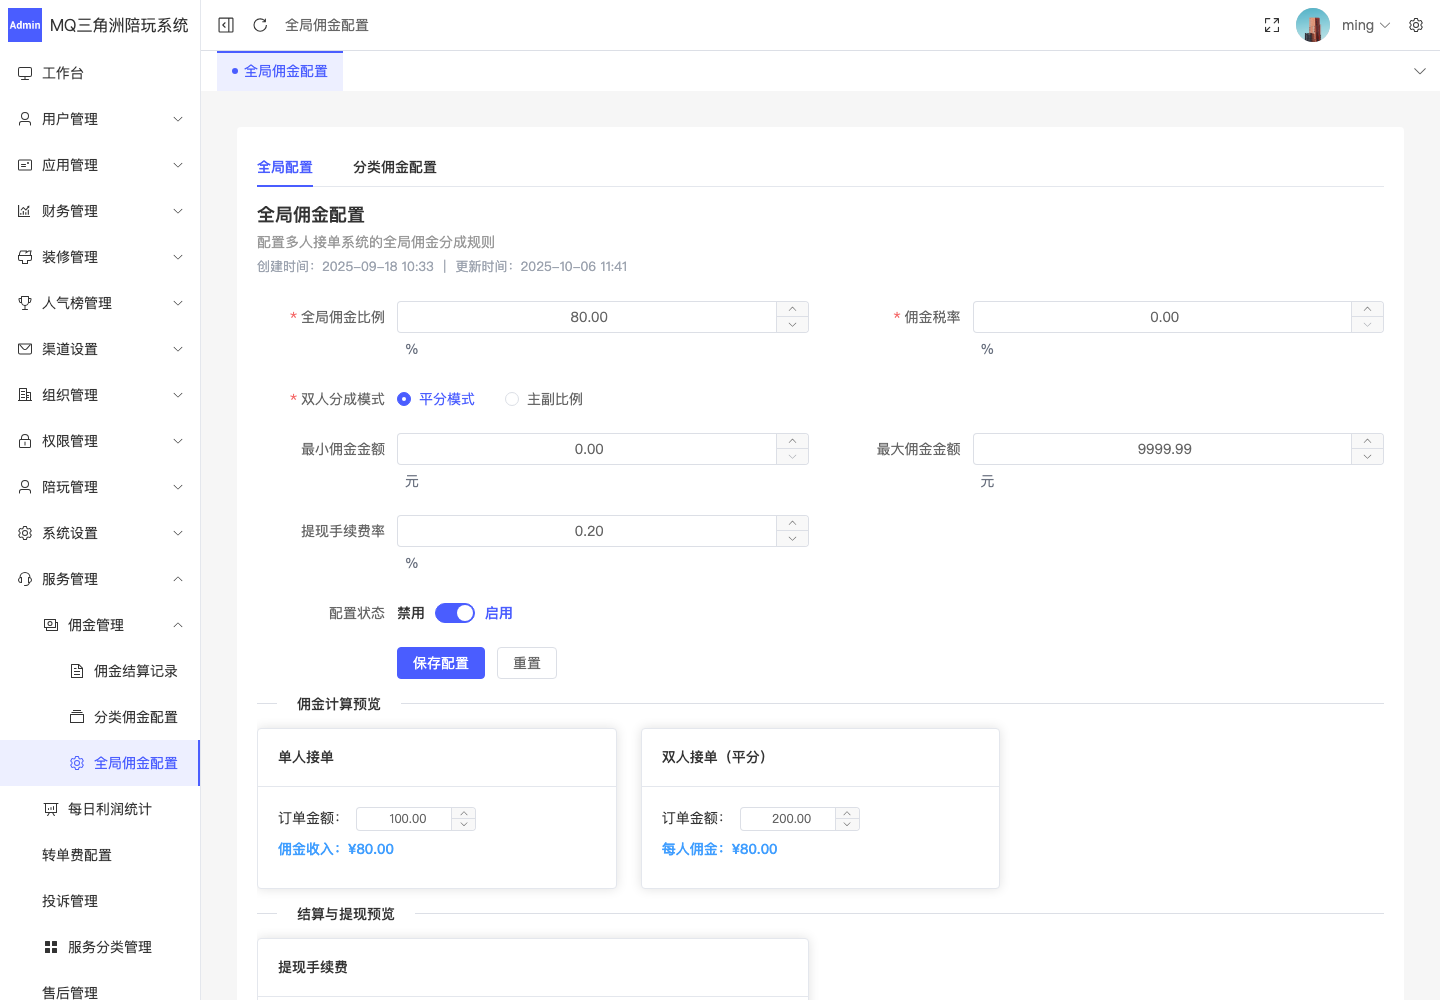
Task: Click the 人气榜管理 trophy icon
Action: pos(25,303)
